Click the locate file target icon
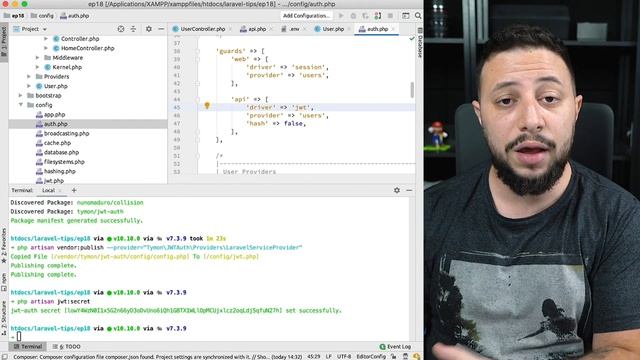640x360 pixels. pos(121,29)
